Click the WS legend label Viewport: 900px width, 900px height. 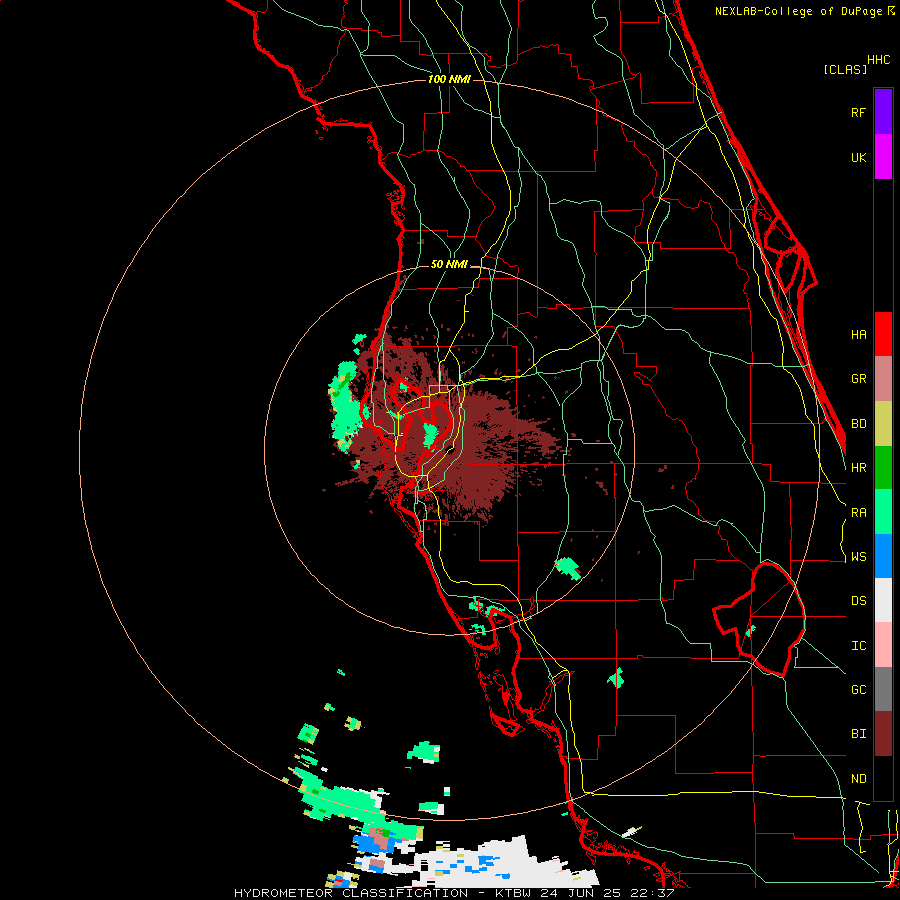pos(858,557)
